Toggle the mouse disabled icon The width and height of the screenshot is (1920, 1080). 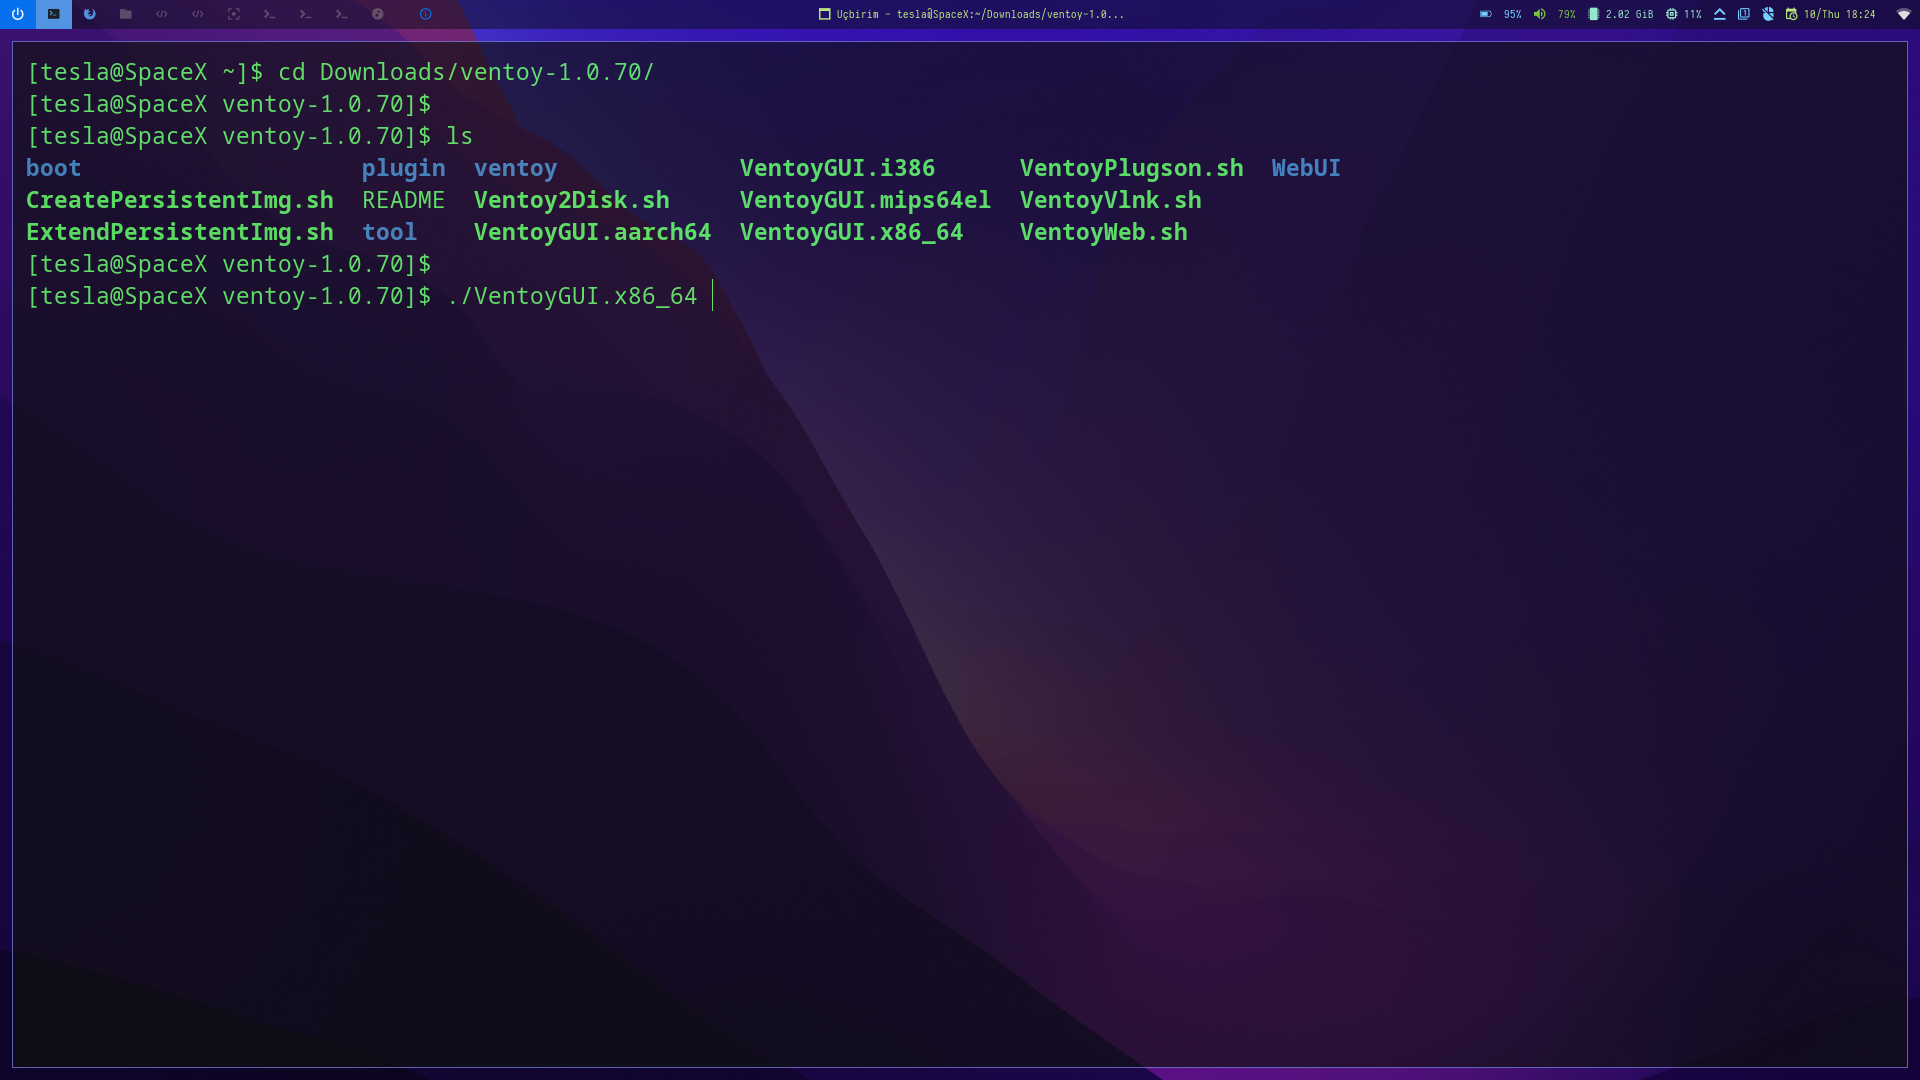pos(1768,14)
